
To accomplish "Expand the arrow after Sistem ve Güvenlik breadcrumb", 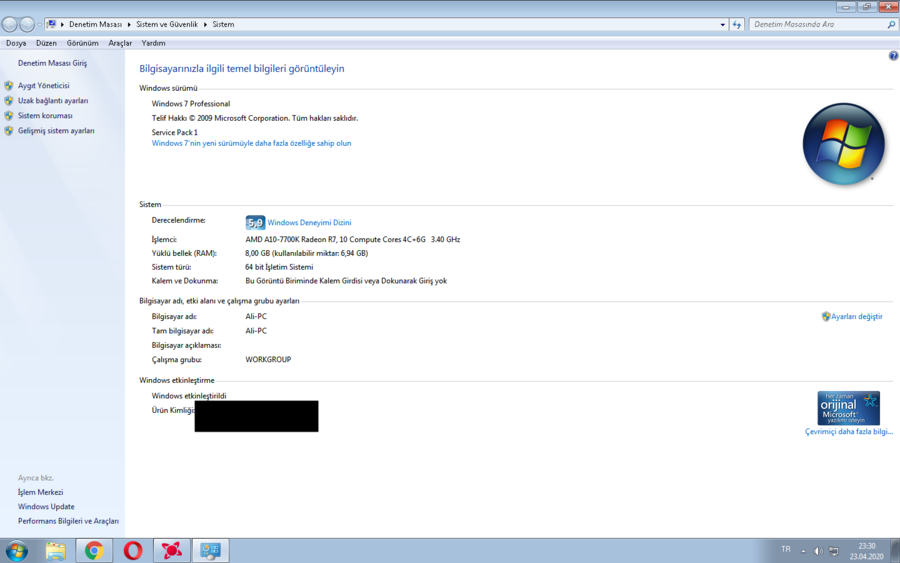I will (205, 25).
